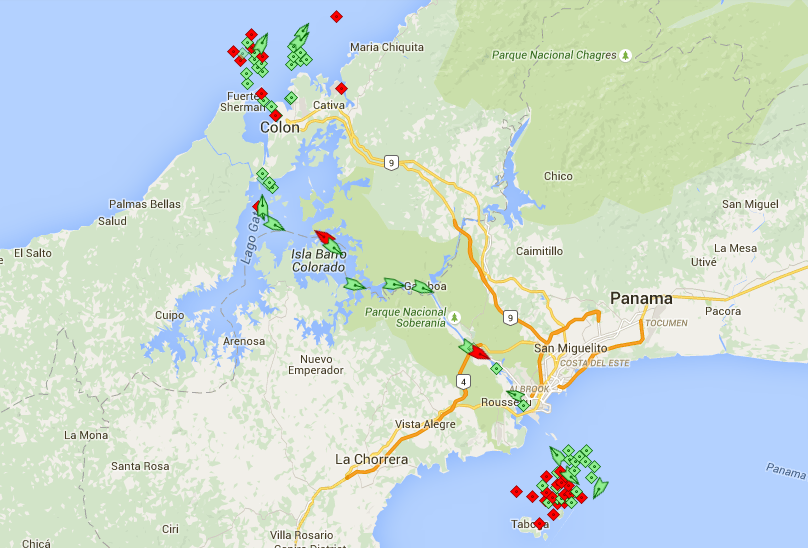Image resolution: width=808 pixels, height=548 pixels.
Task: Select the green diamond marker below red canal ship
Action: click(x=496, y=368)
